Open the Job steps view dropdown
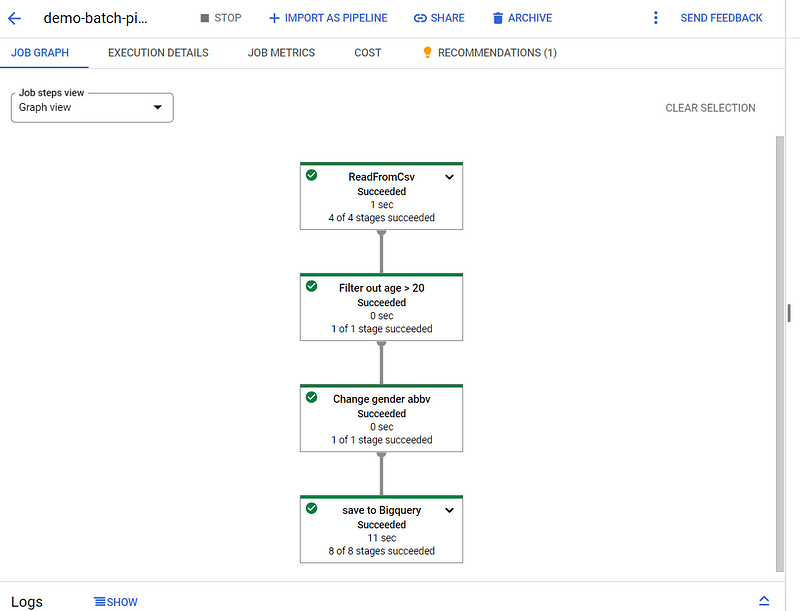Viewport: 800px width, 611px height. click(x=92, y=108)
